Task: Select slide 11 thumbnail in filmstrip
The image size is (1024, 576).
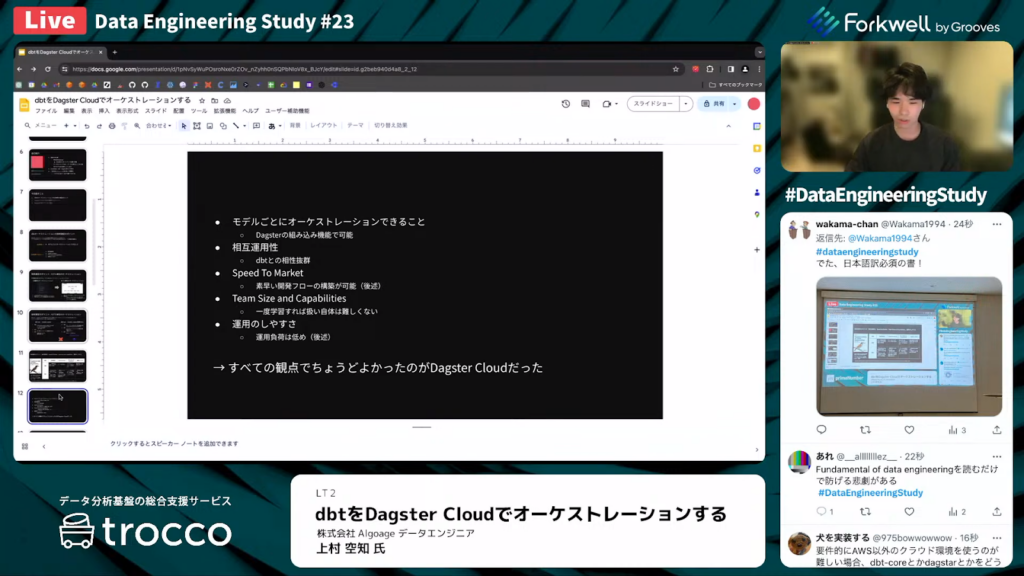Action: point(57,366)
